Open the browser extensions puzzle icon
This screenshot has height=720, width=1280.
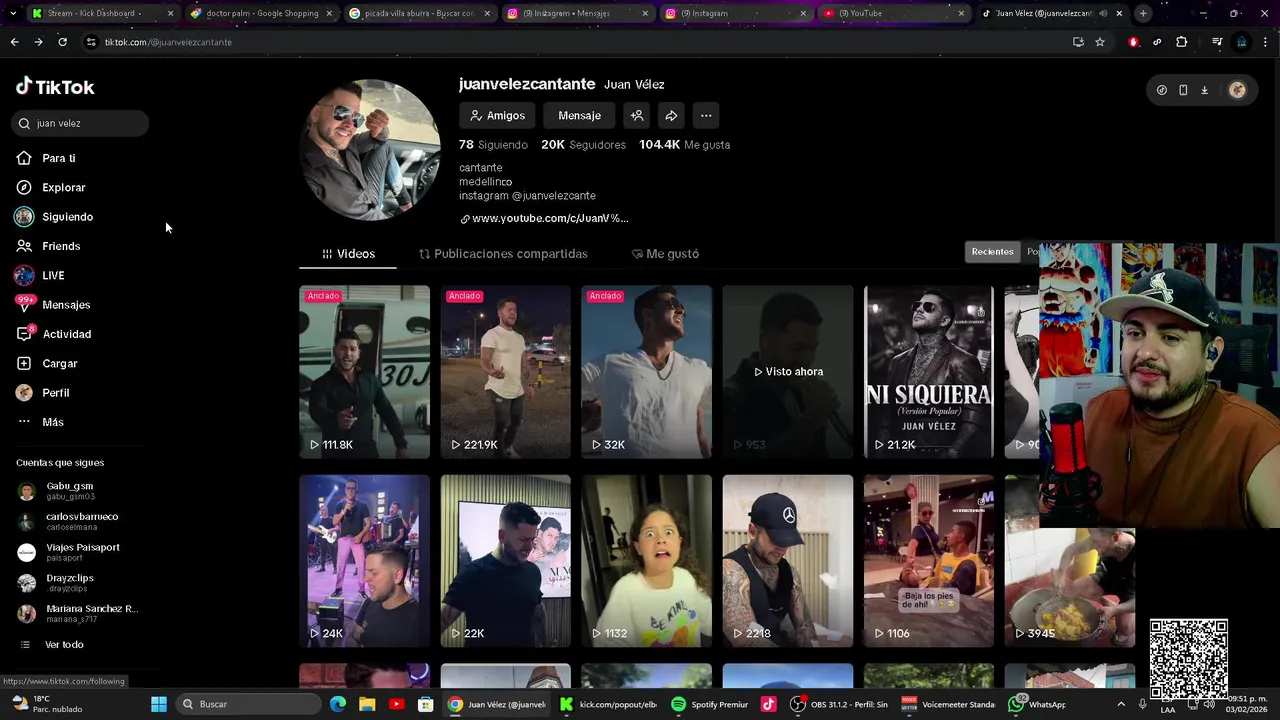click(x=1181, y=42)
